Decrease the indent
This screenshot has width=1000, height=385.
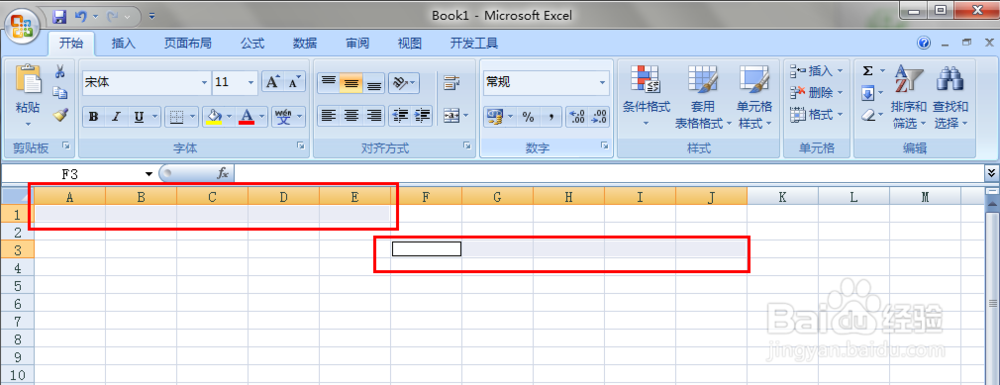(400, 116)
